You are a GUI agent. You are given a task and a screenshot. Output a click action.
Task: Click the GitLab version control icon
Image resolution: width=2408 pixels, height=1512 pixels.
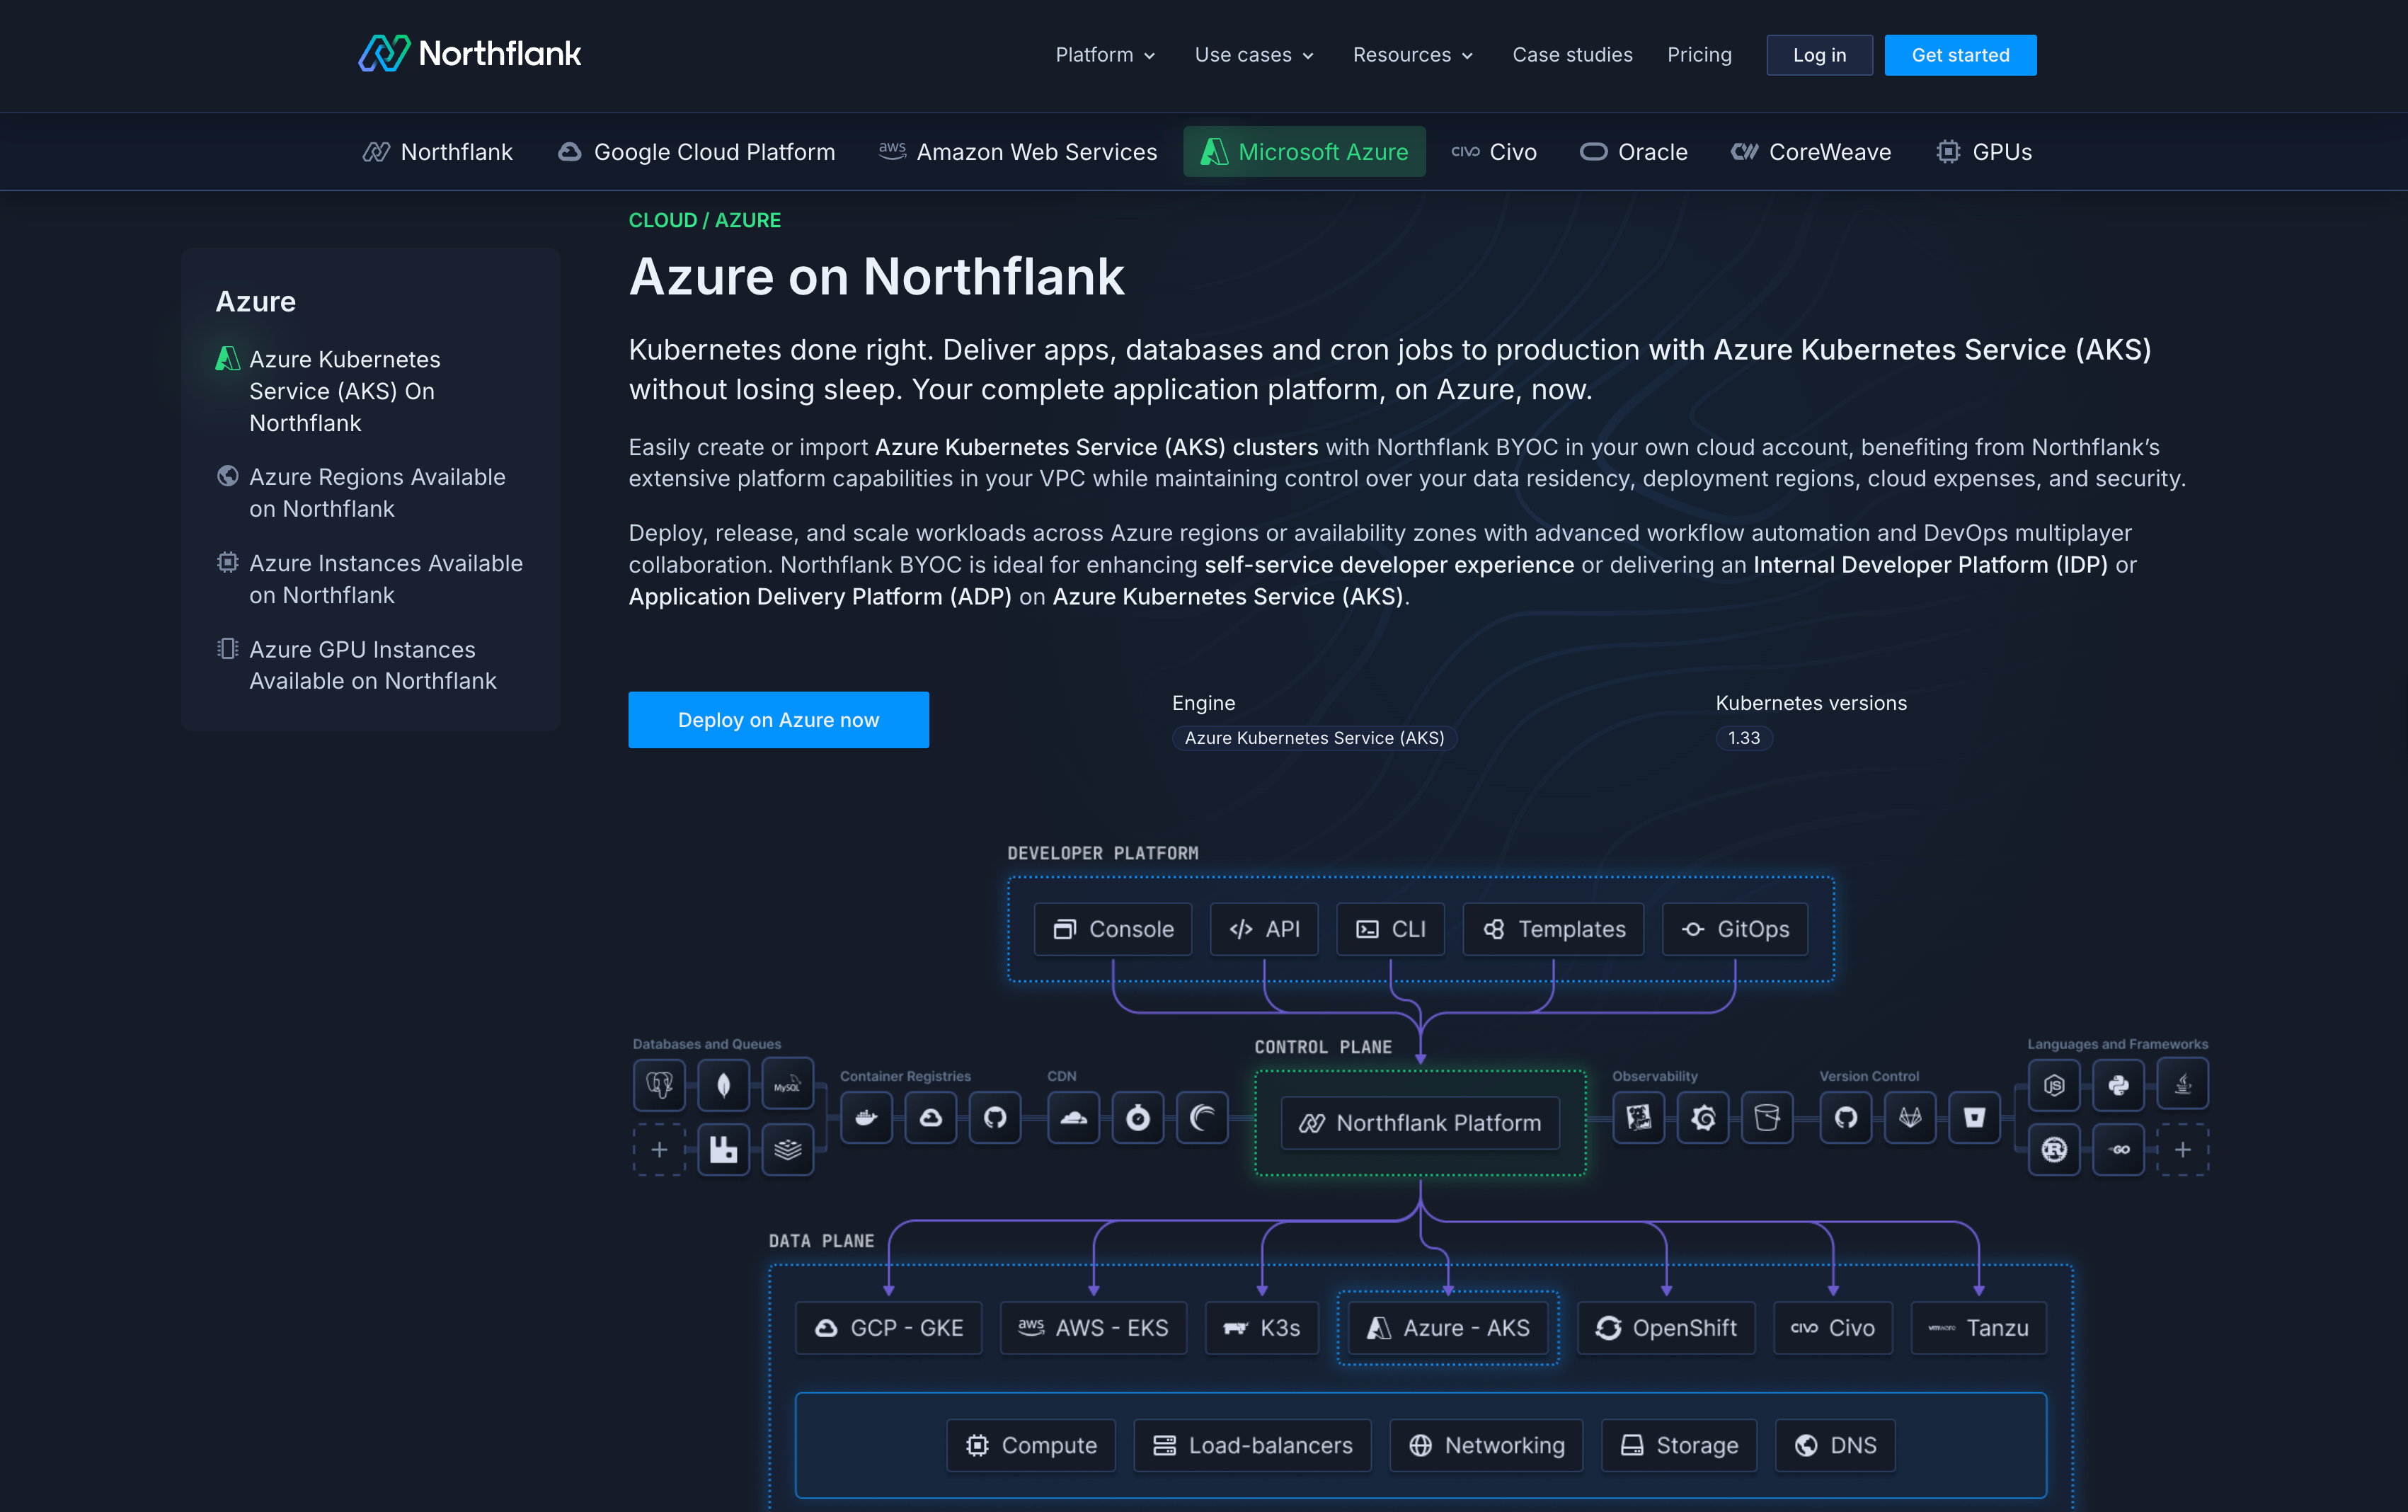tap(1910, 1117)
